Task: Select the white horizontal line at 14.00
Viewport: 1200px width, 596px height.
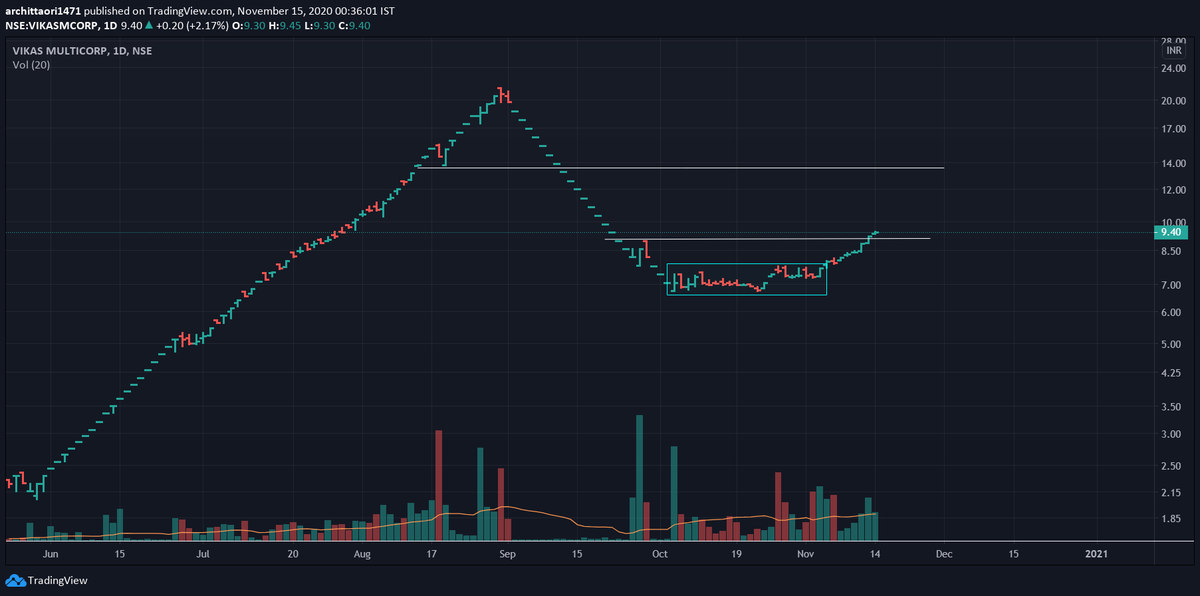Action: click(680, 168)
